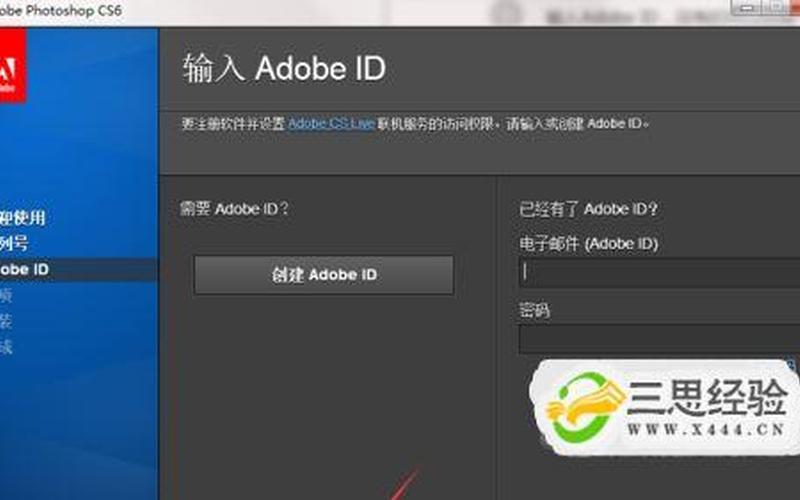Click the 需要 Adobe ID? text
Image resolution: width=800 pixels, height=500 pixels.
[x=235, y=209]
